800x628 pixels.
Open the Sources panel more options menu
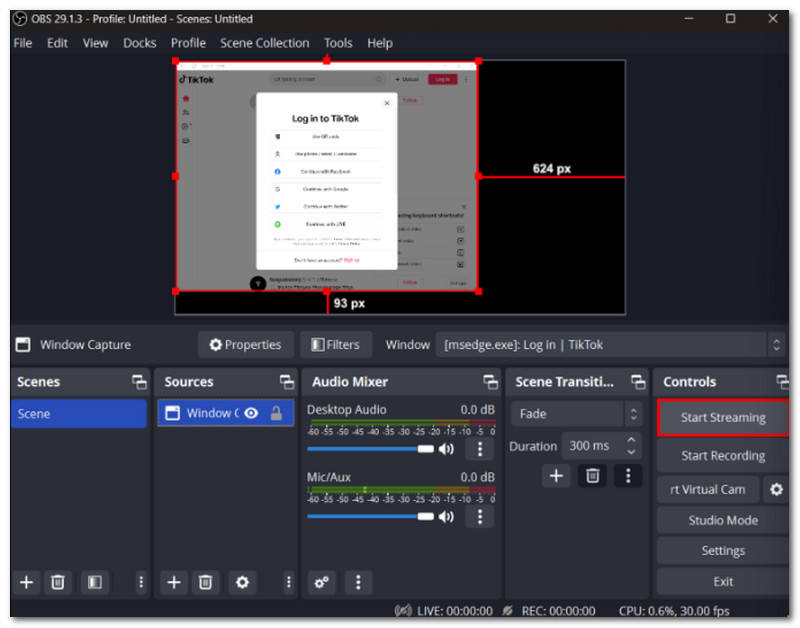coord(288,582)
